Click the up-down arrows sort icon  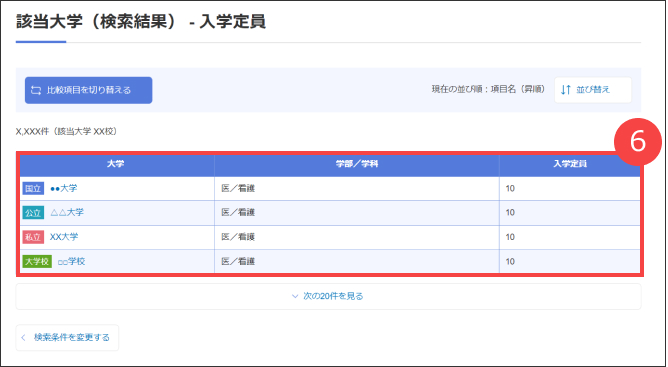pyautogui.click(x=565, y=90)
